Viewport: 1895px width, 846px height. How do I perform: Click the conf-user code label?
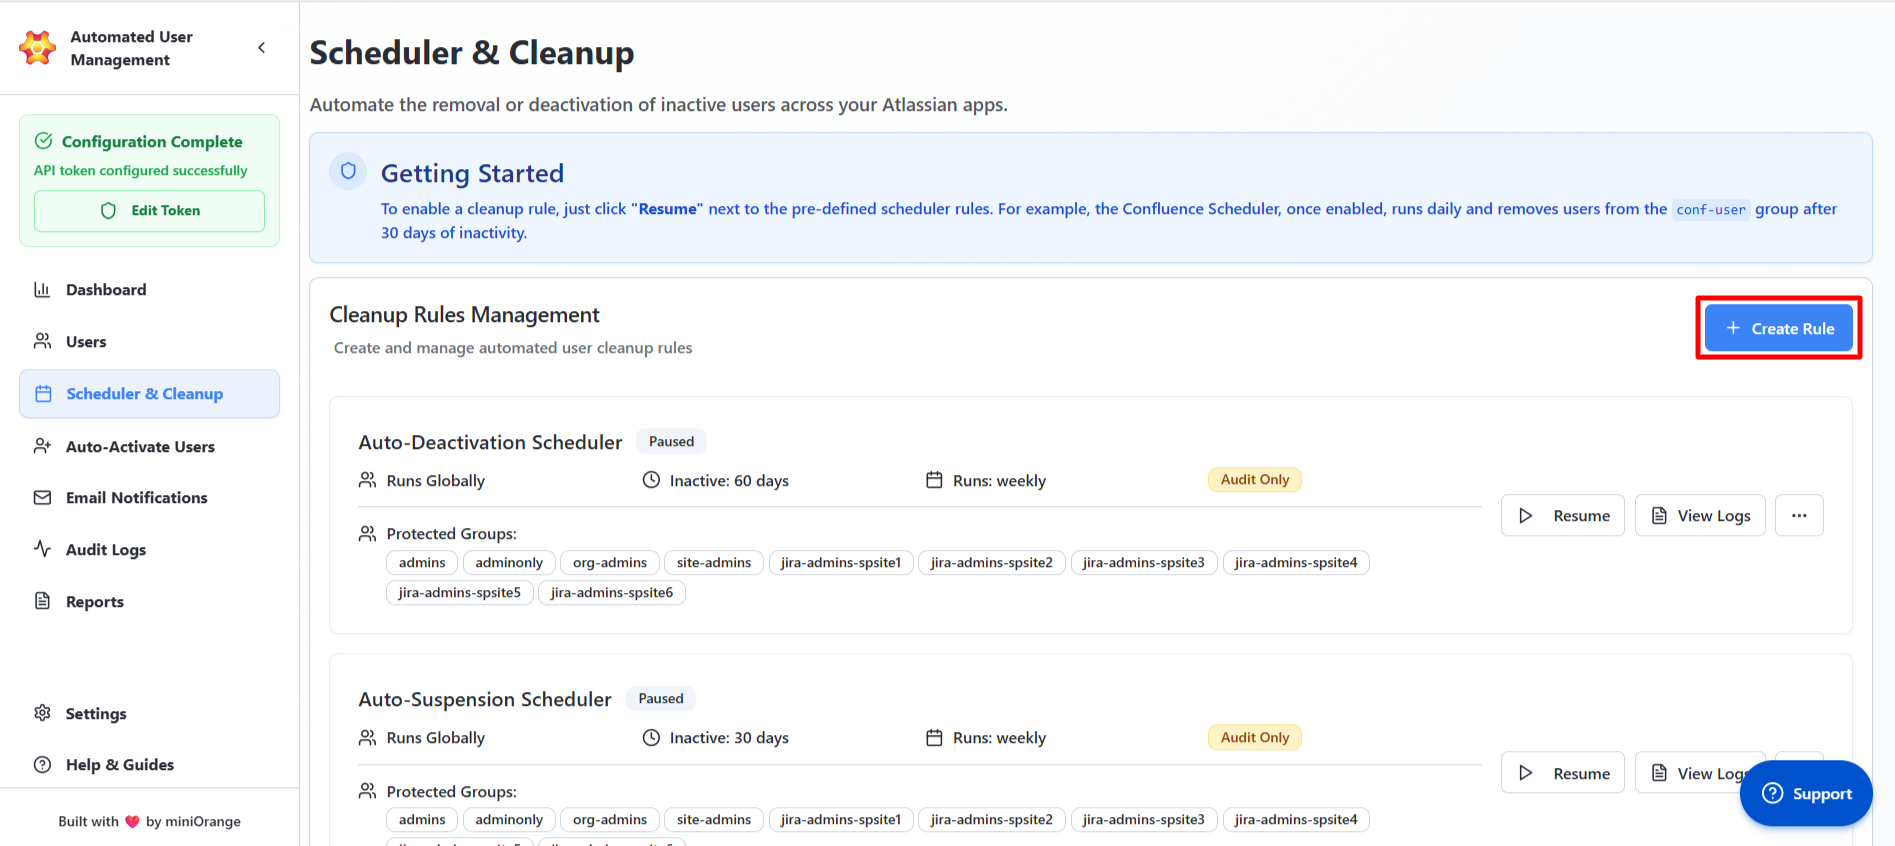coord(1711,210)
